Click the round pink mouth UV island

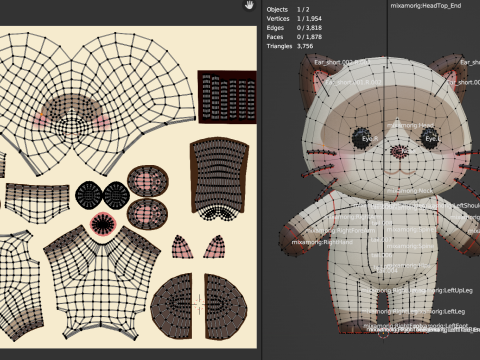103,224
